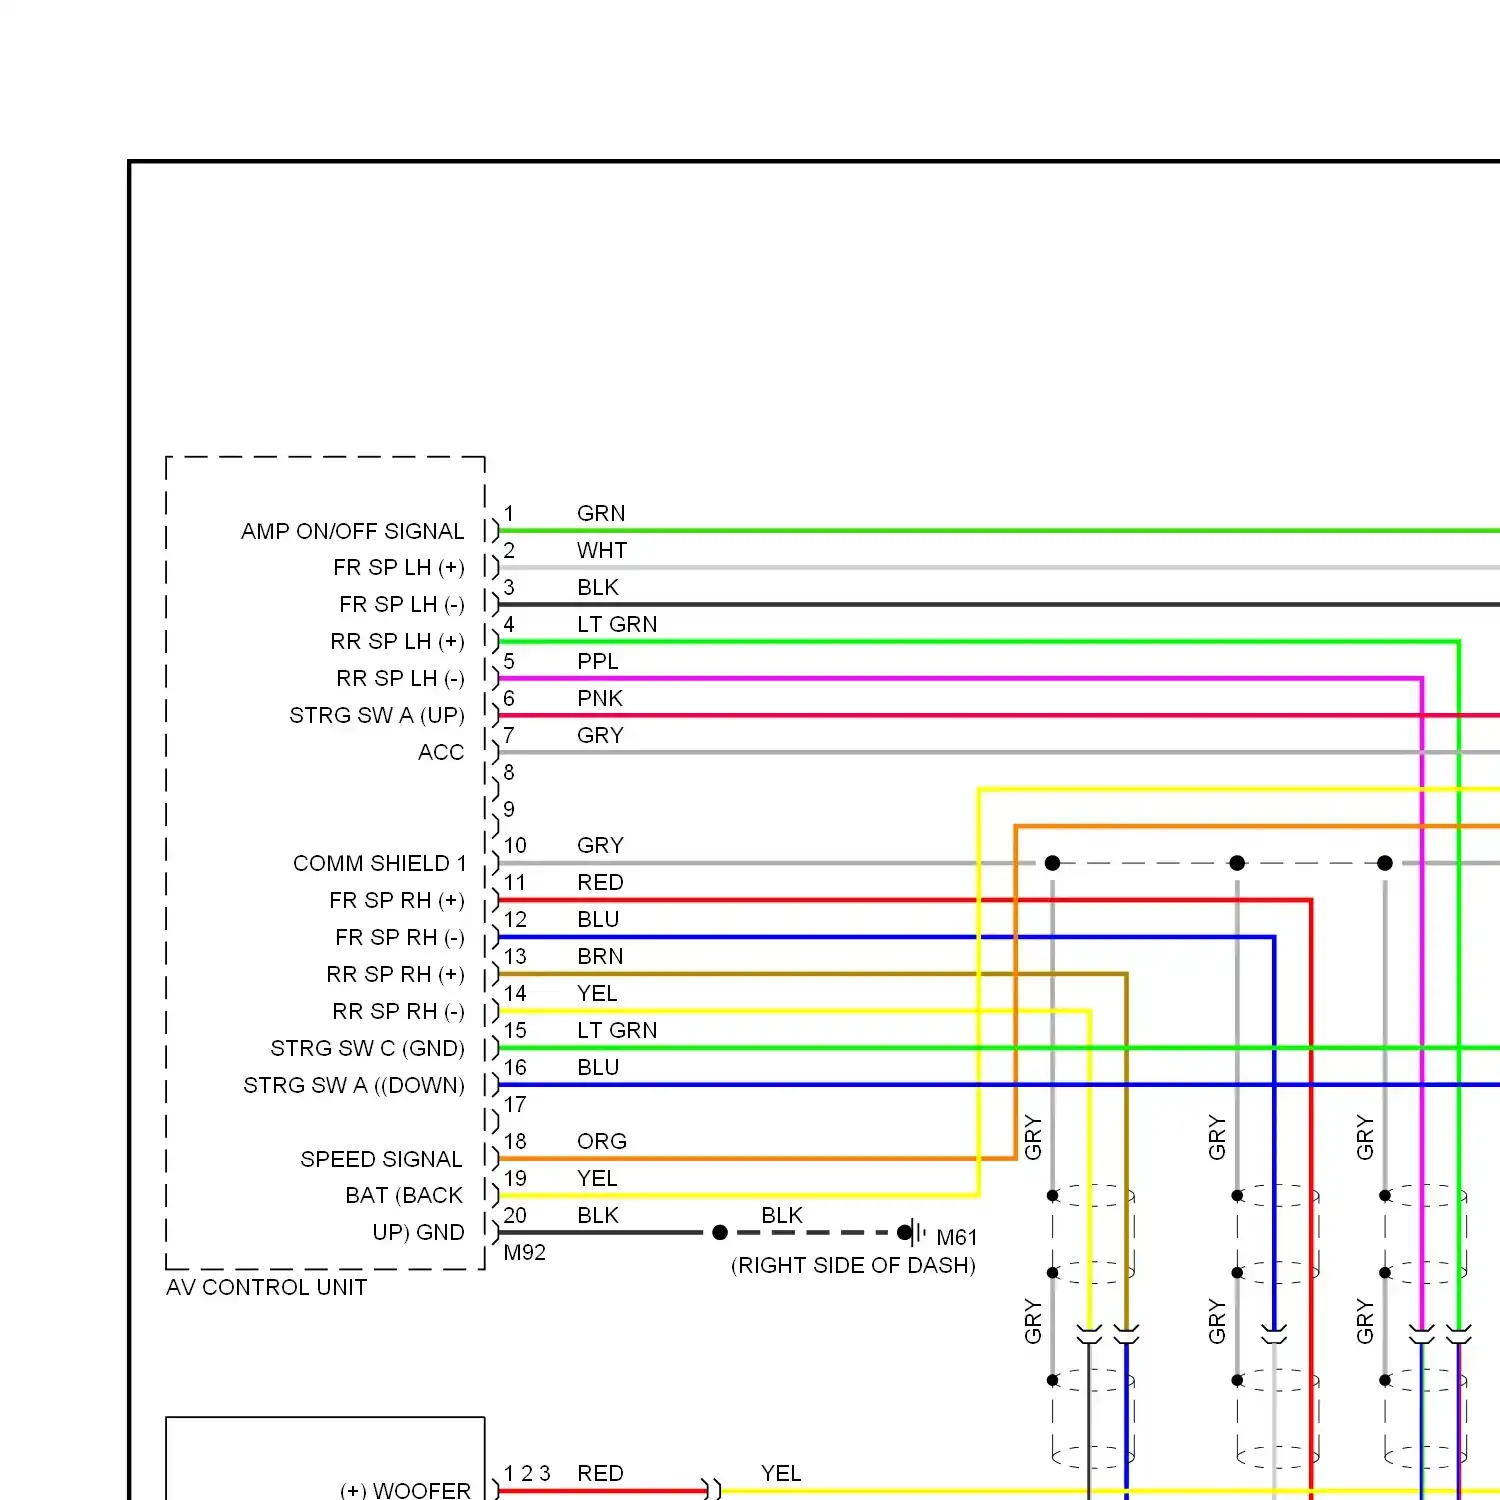
Task: Click the M92 connector label
Action: tap(525, 1253)
